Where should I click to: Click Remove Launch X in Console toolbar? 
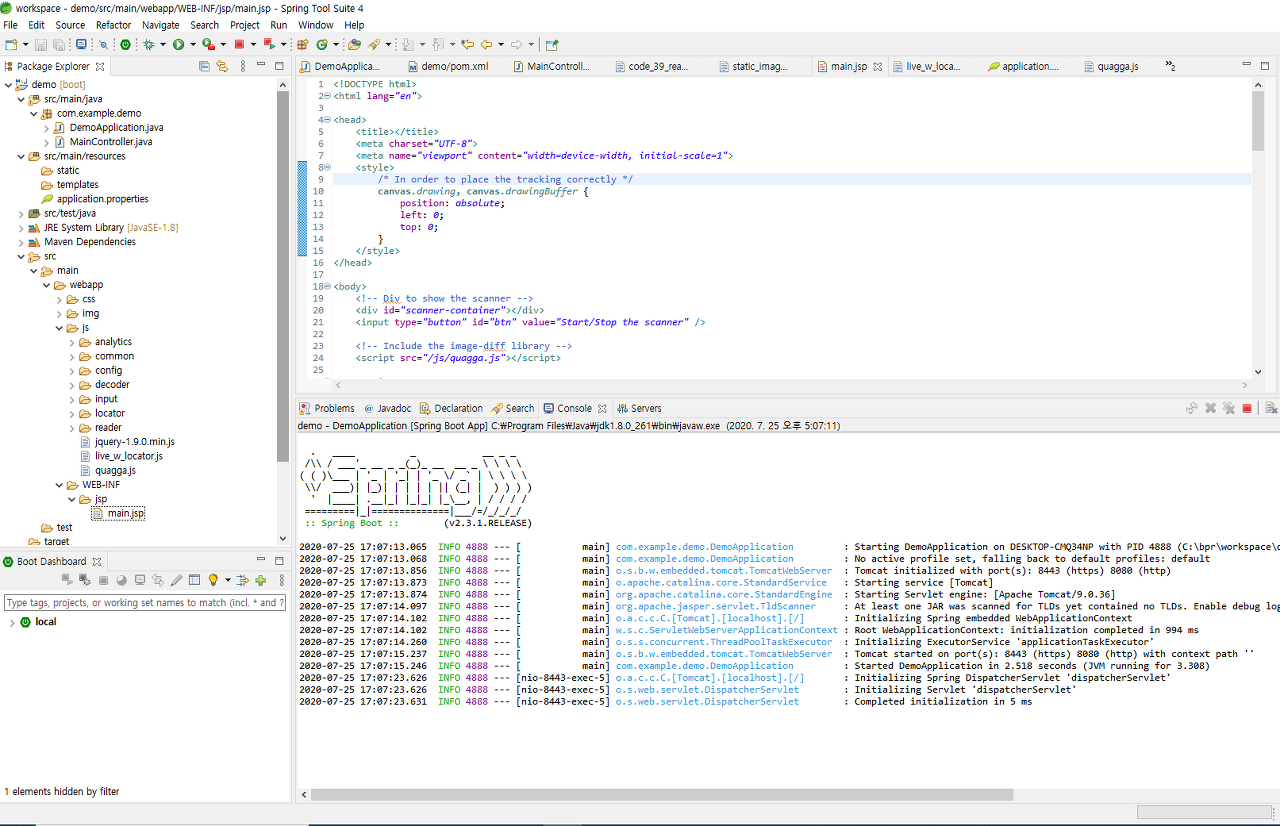tap(1211, 408)
